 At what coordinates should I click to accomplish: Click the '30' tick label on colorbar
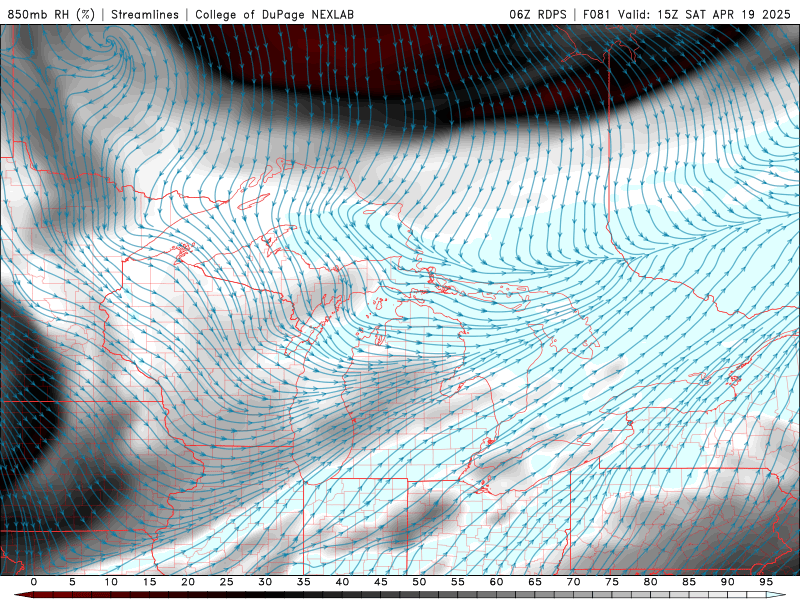point(265,582)
